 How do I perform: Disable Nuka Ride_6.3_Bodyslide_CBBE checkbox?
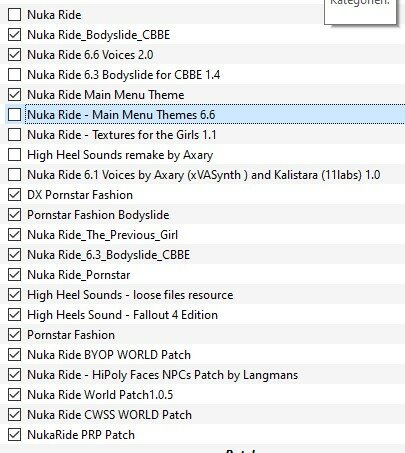[x=14, y=255]
